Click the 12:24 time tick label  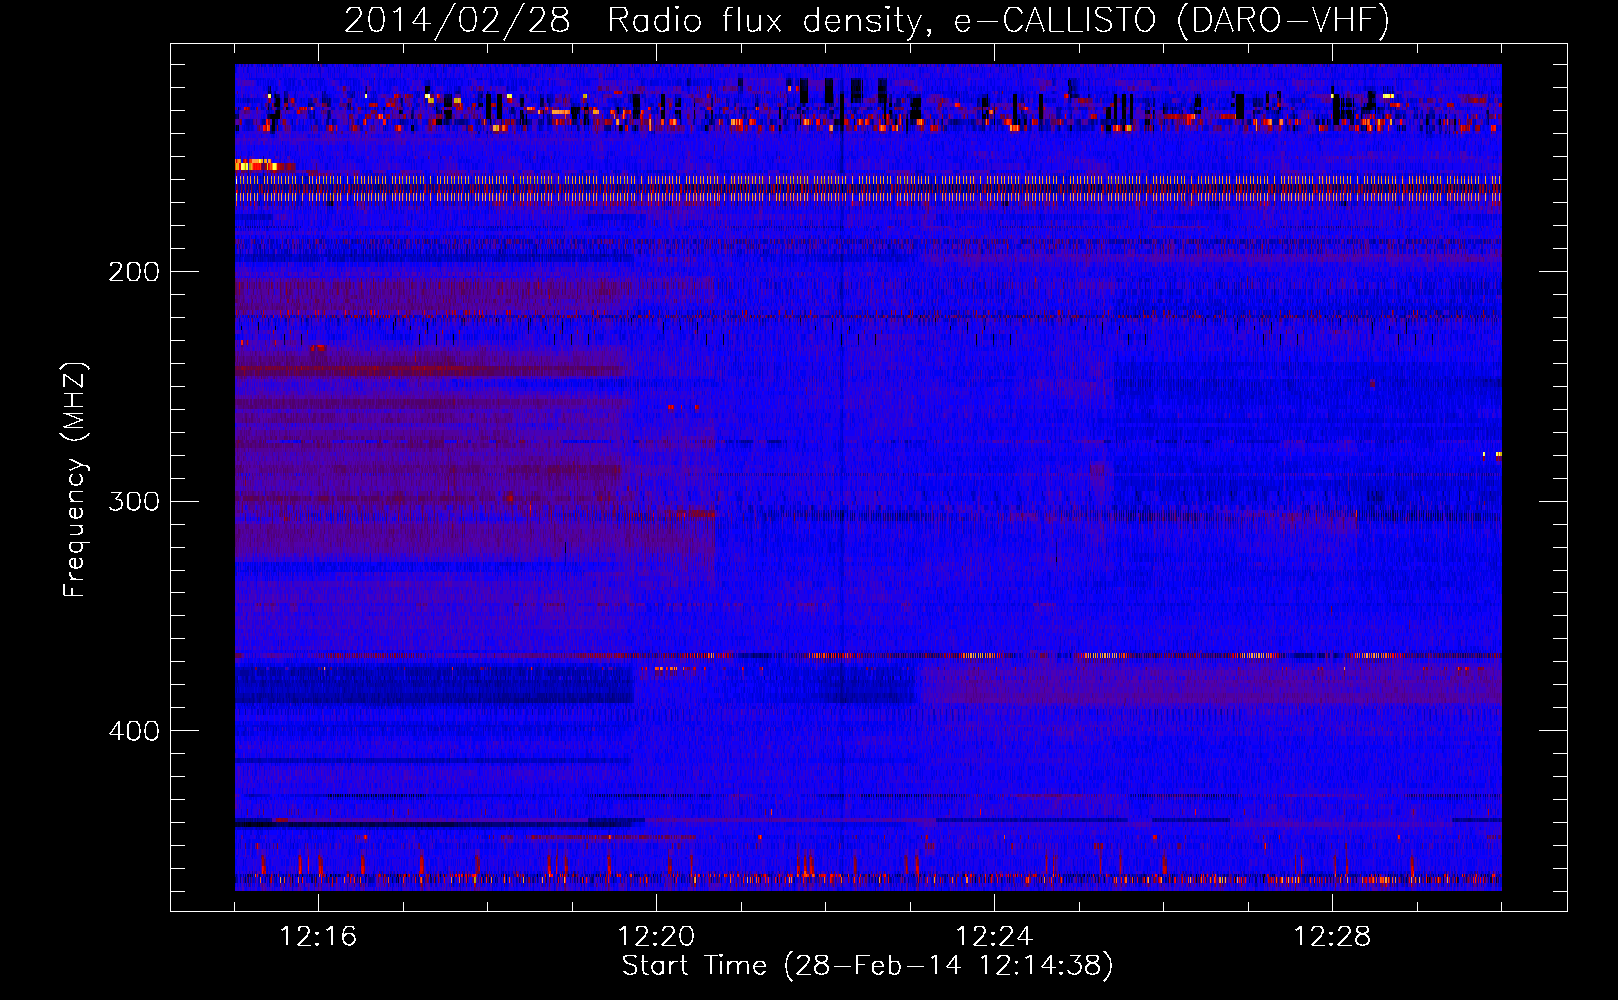994,937
